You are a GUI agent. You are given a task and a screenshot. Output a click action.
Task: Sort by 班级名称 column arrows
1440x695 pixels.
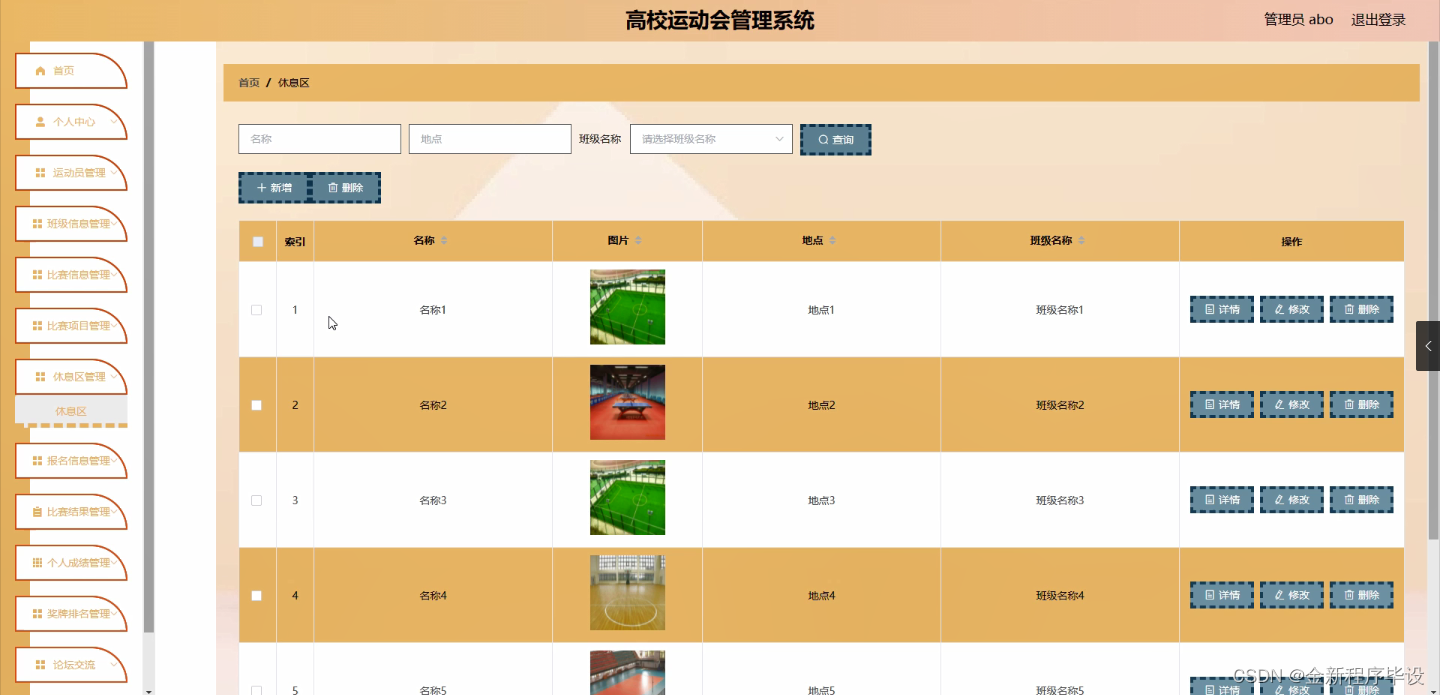click(1082, 241)
